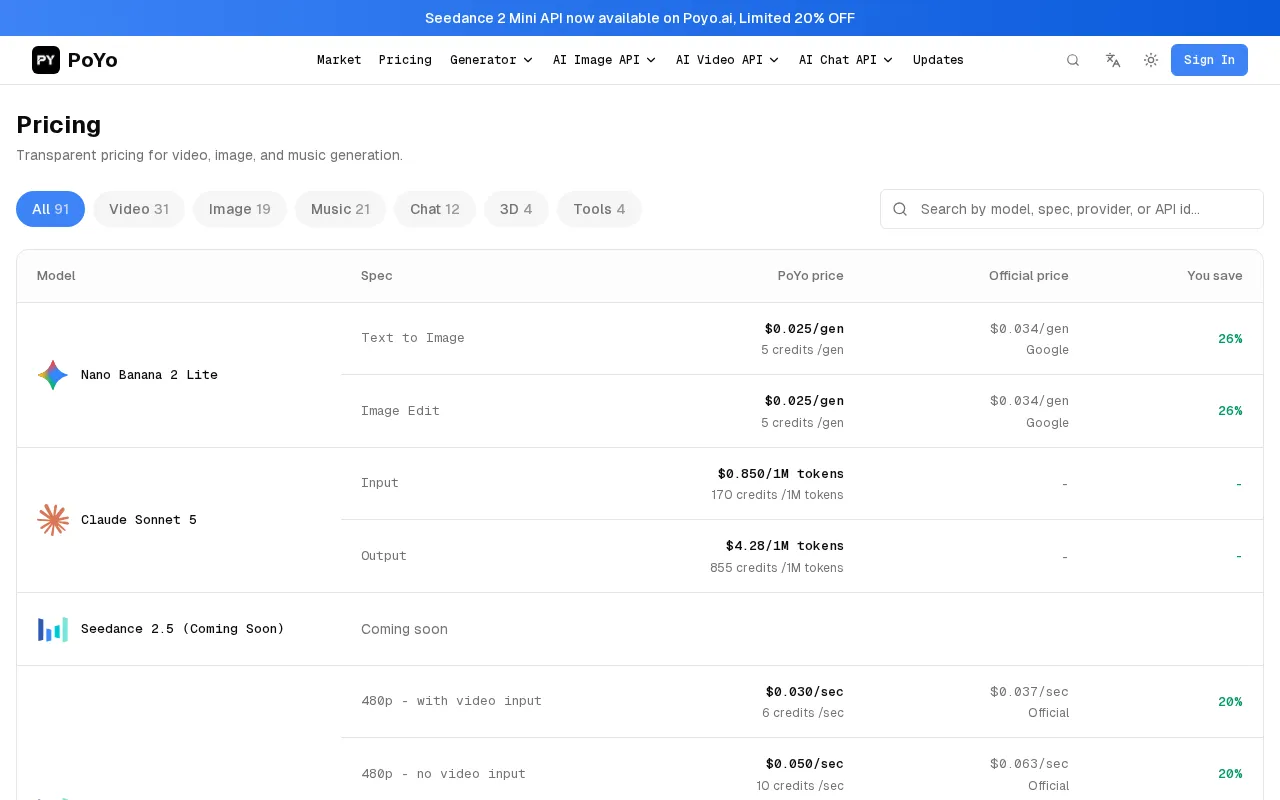Click the $0.030/sec PoYo price
Image resolution: width=1280 pixels, height=800 pixels.
[x=805, y=692]
